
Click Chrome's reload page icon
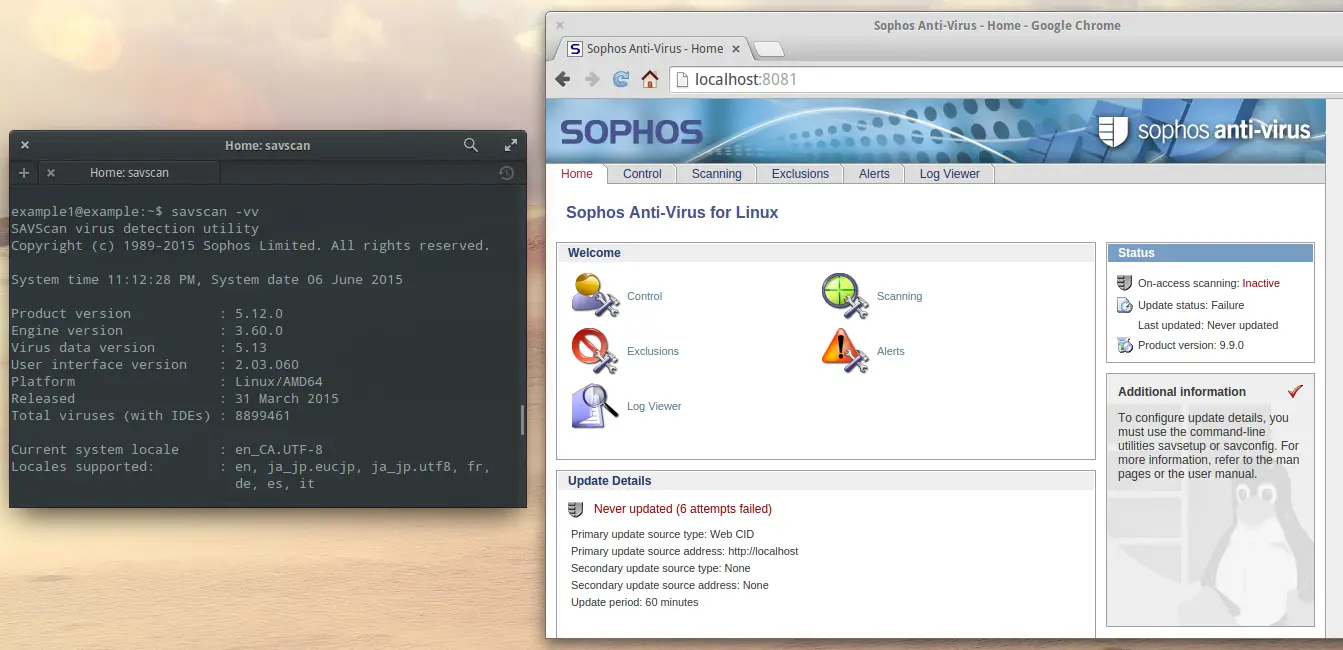tap(621, 79)
